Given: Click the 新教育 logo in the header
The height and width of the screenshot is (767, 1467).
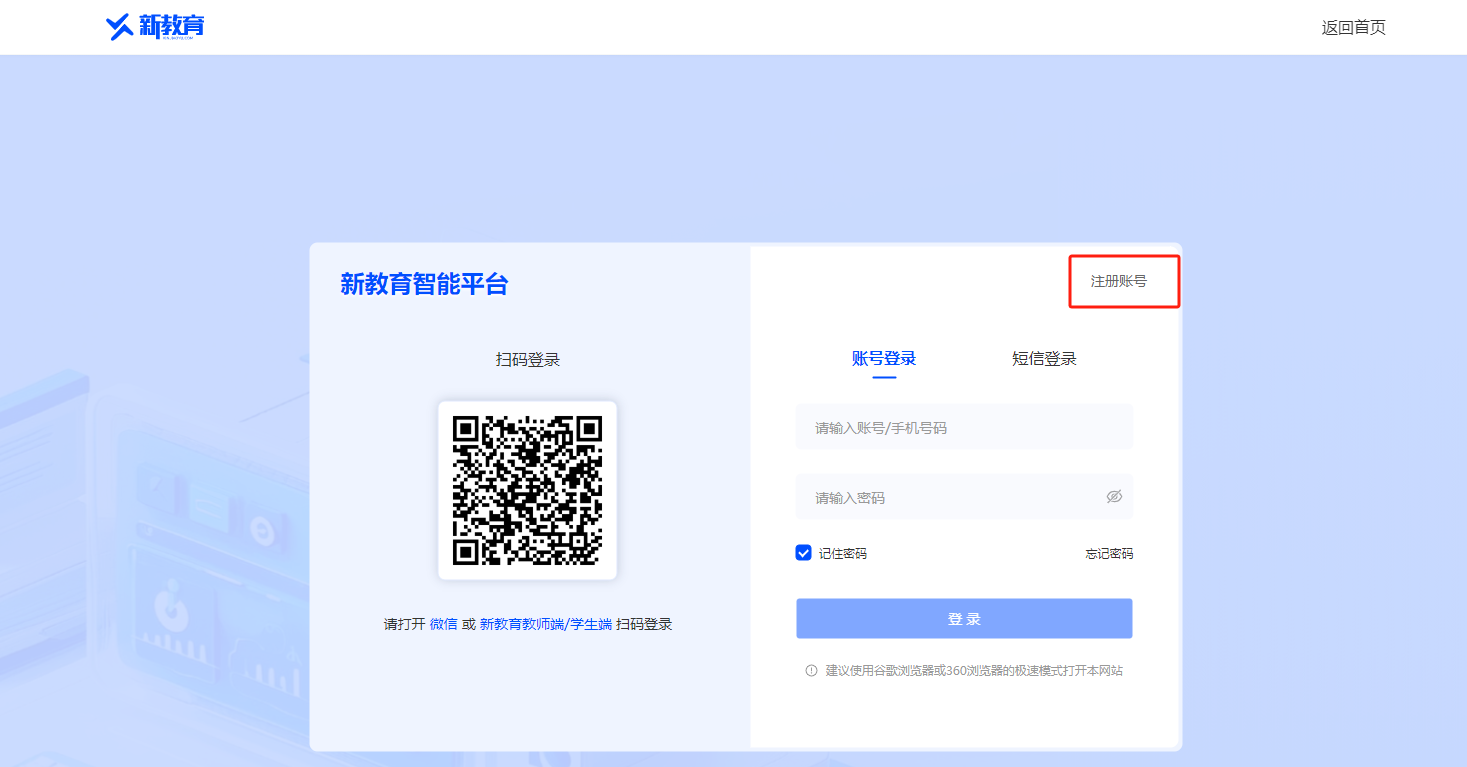Looking at the screenshot, I should pos(155,26).
